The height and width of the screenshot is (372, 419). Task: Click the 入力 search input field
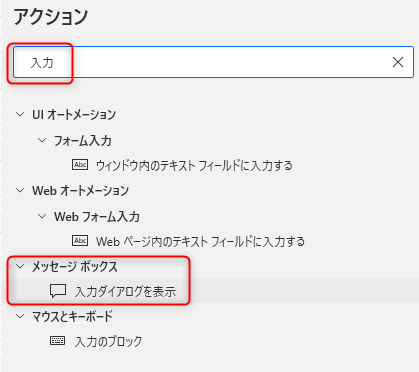[x=213, y=62]
